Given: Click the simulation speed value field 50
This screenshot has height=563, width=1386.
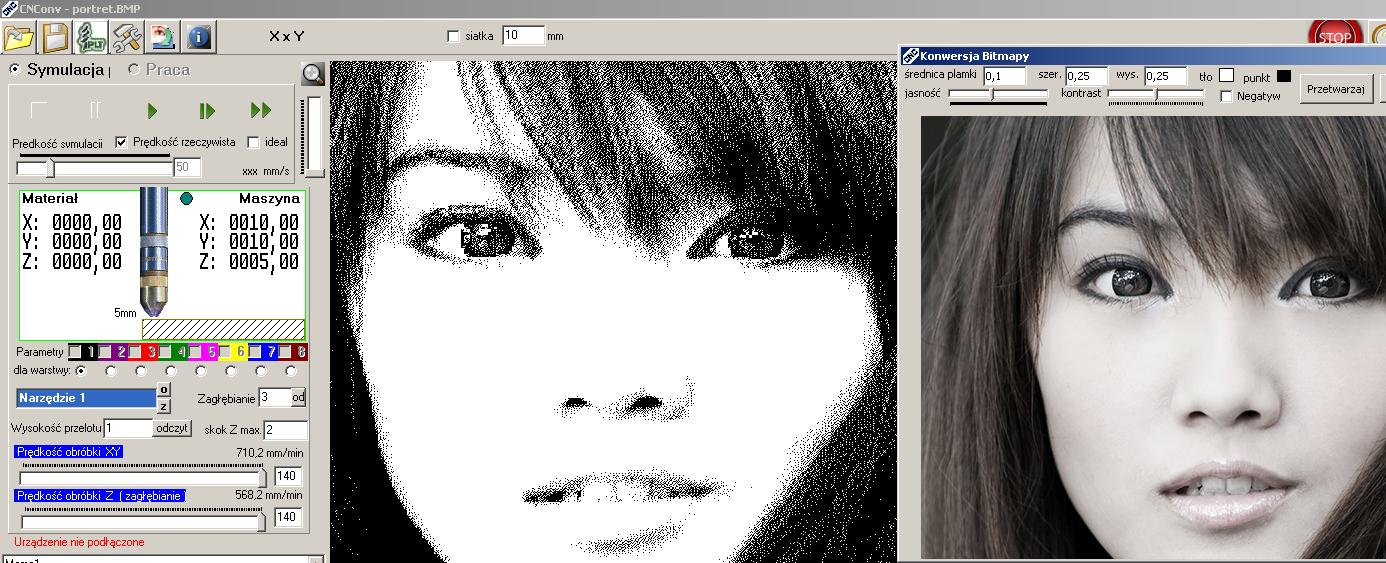Looking at the screenshot, I should [187, 167].
